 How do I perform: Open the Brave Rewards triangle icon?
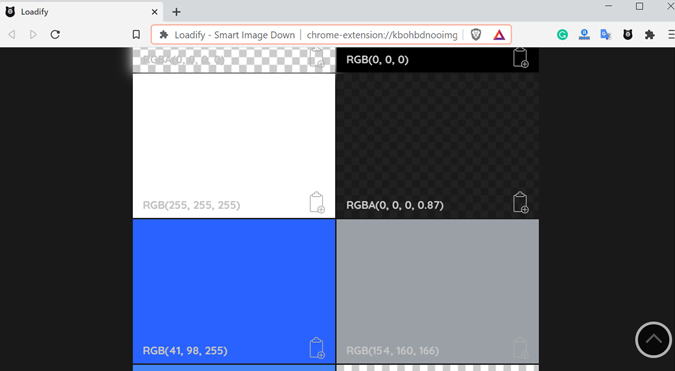coord(499,35)
